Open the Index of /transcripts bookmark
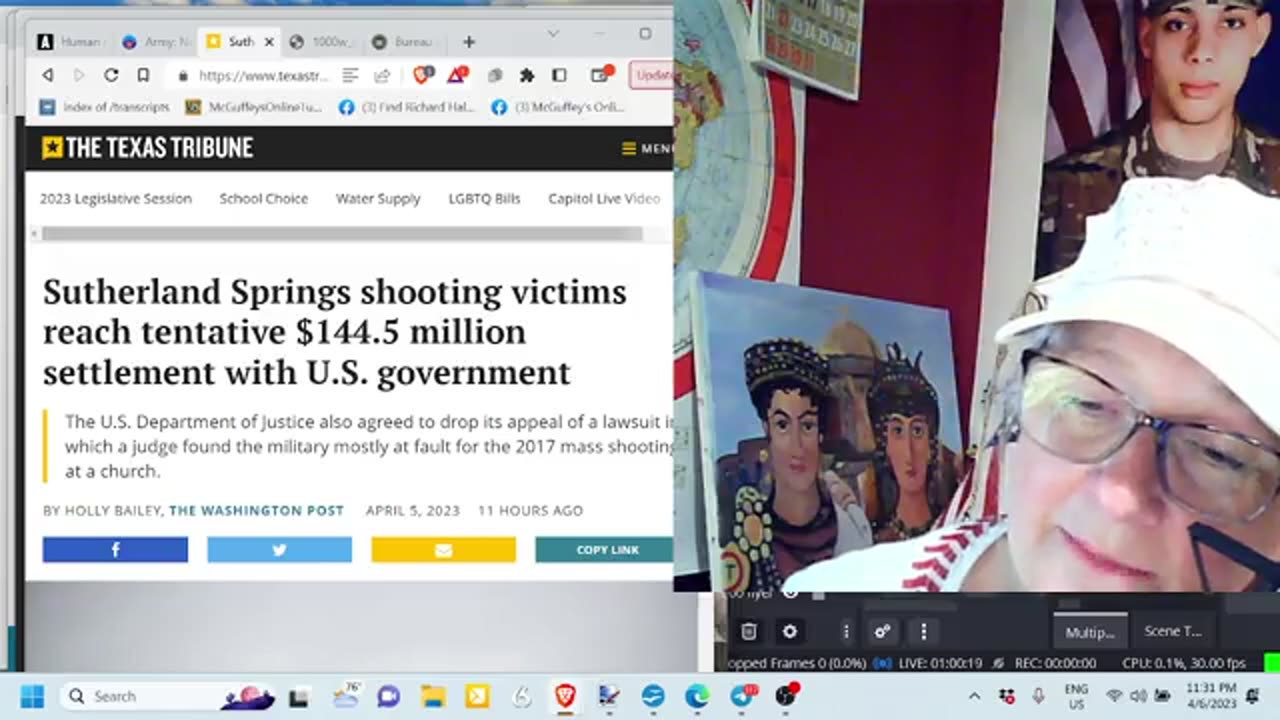1280x720 pixels. click(x=104, y=107)
